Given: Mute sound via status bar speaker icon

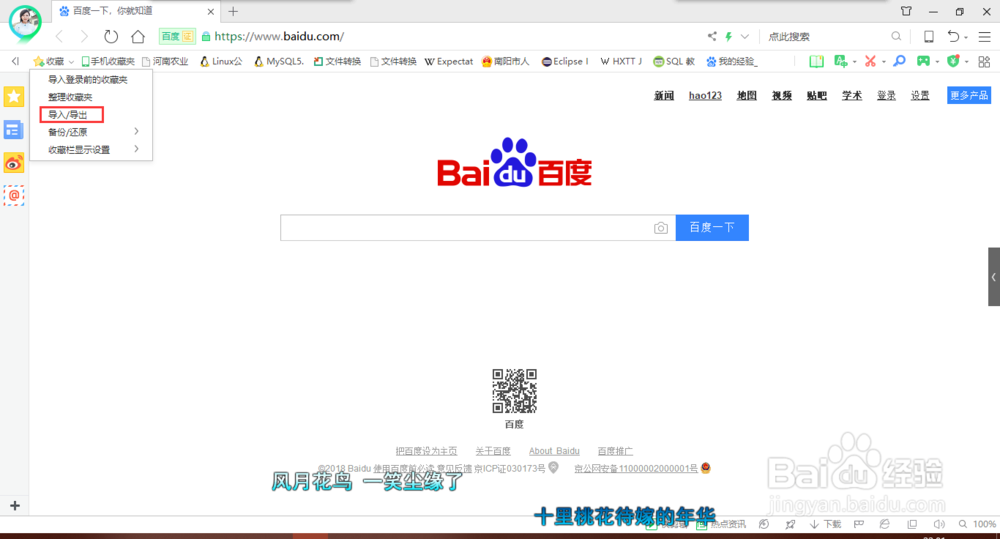Looking at the screenshot, I should tap(939, 524).
